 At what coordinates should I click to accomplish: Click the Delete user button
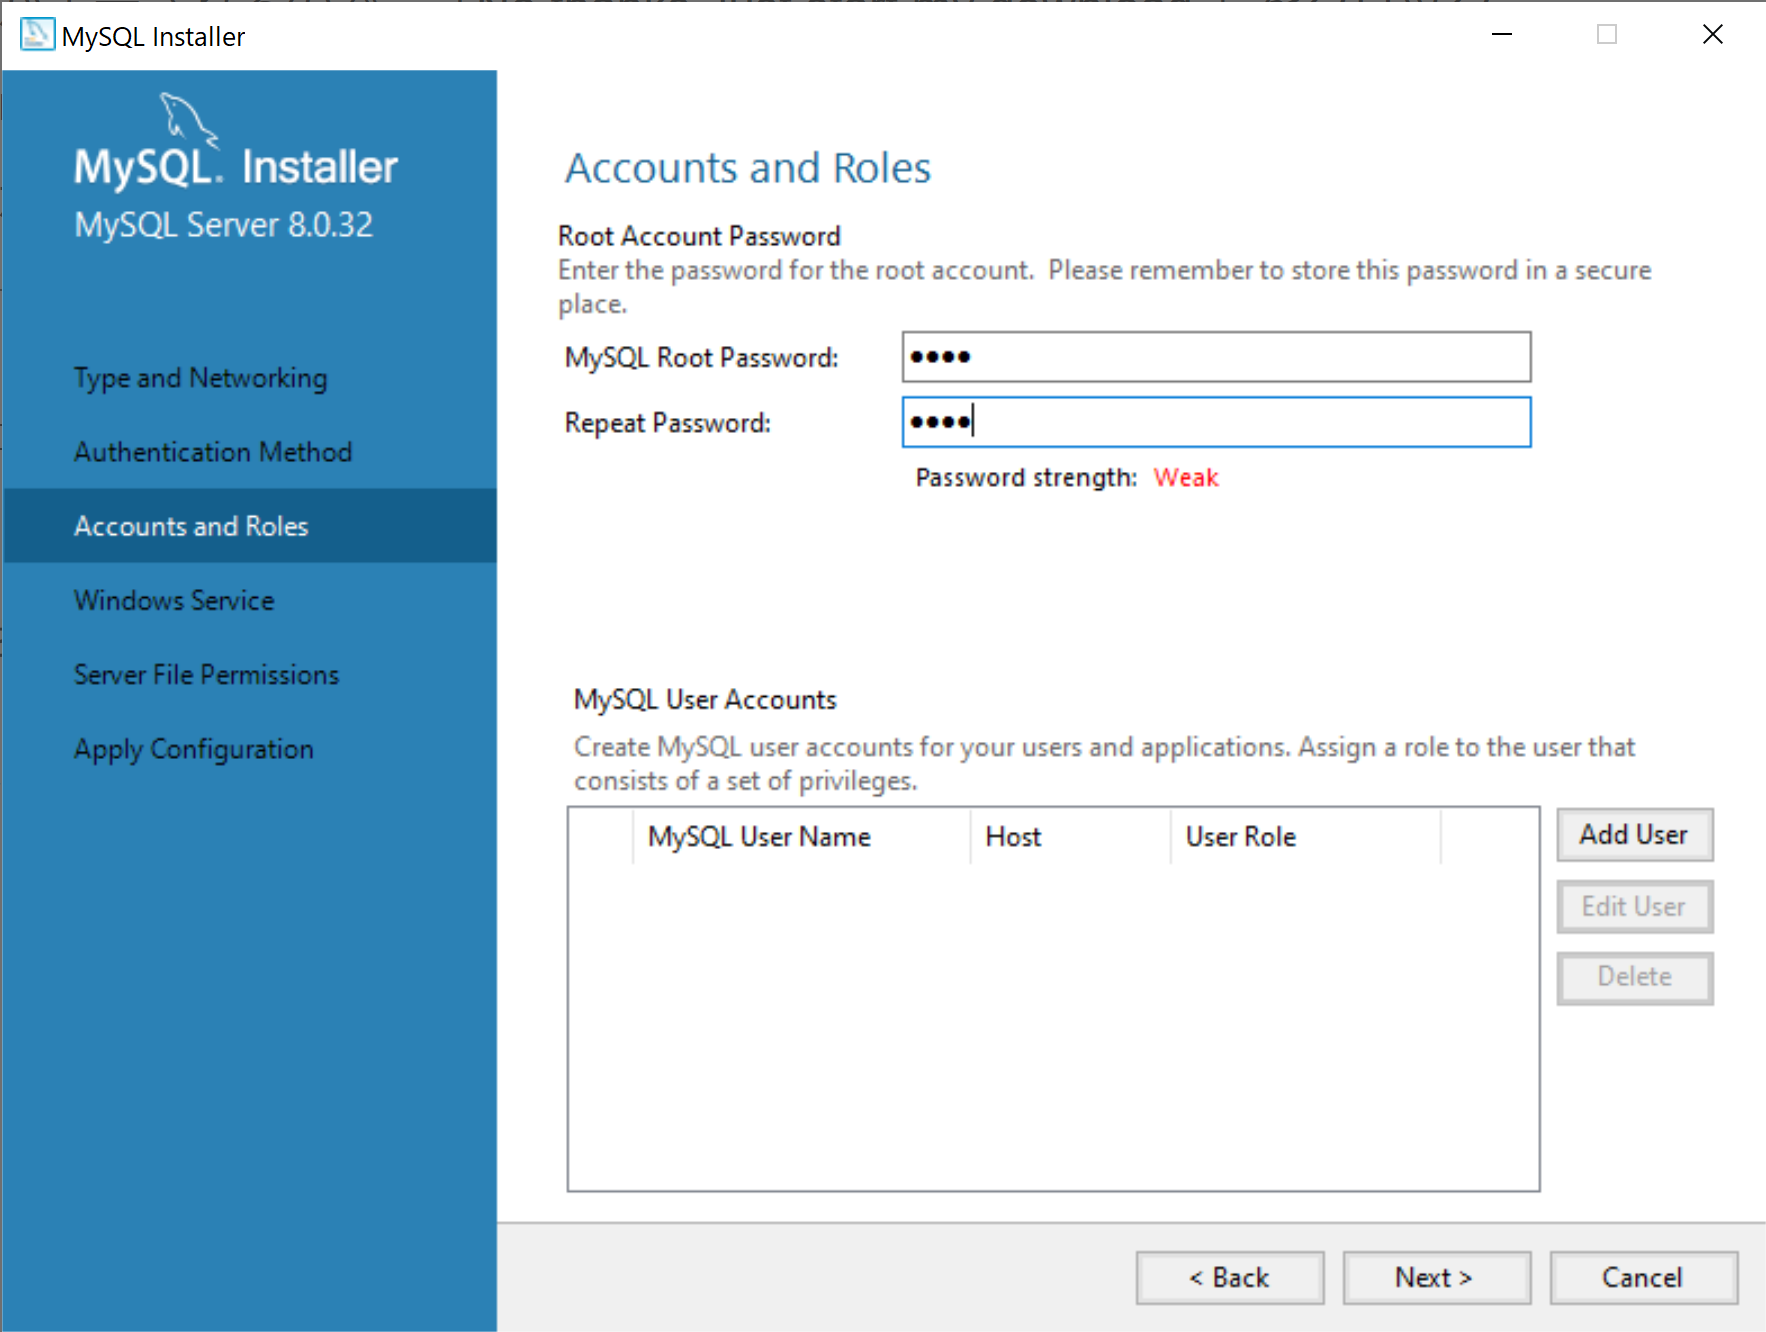[1634, 977]
